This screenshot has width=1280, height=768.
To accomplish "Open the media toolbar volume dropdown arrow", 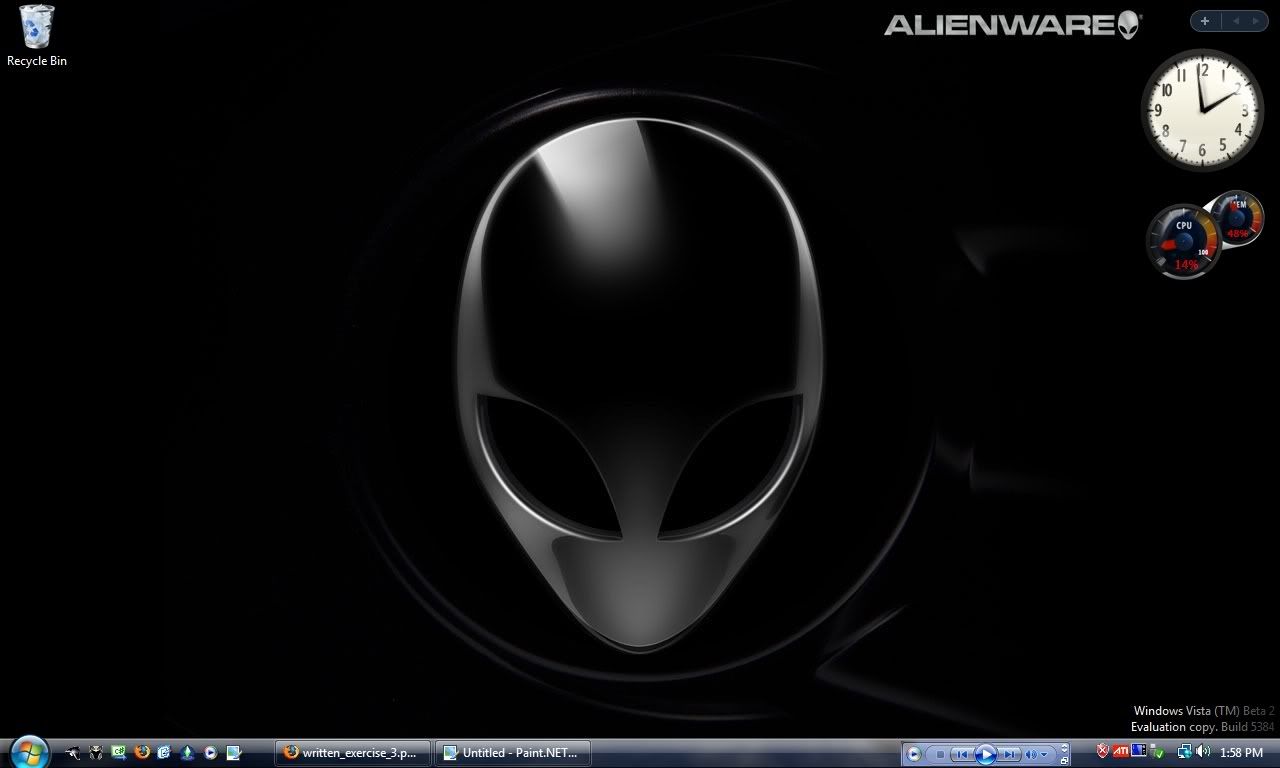I will tap(1044, 754).
